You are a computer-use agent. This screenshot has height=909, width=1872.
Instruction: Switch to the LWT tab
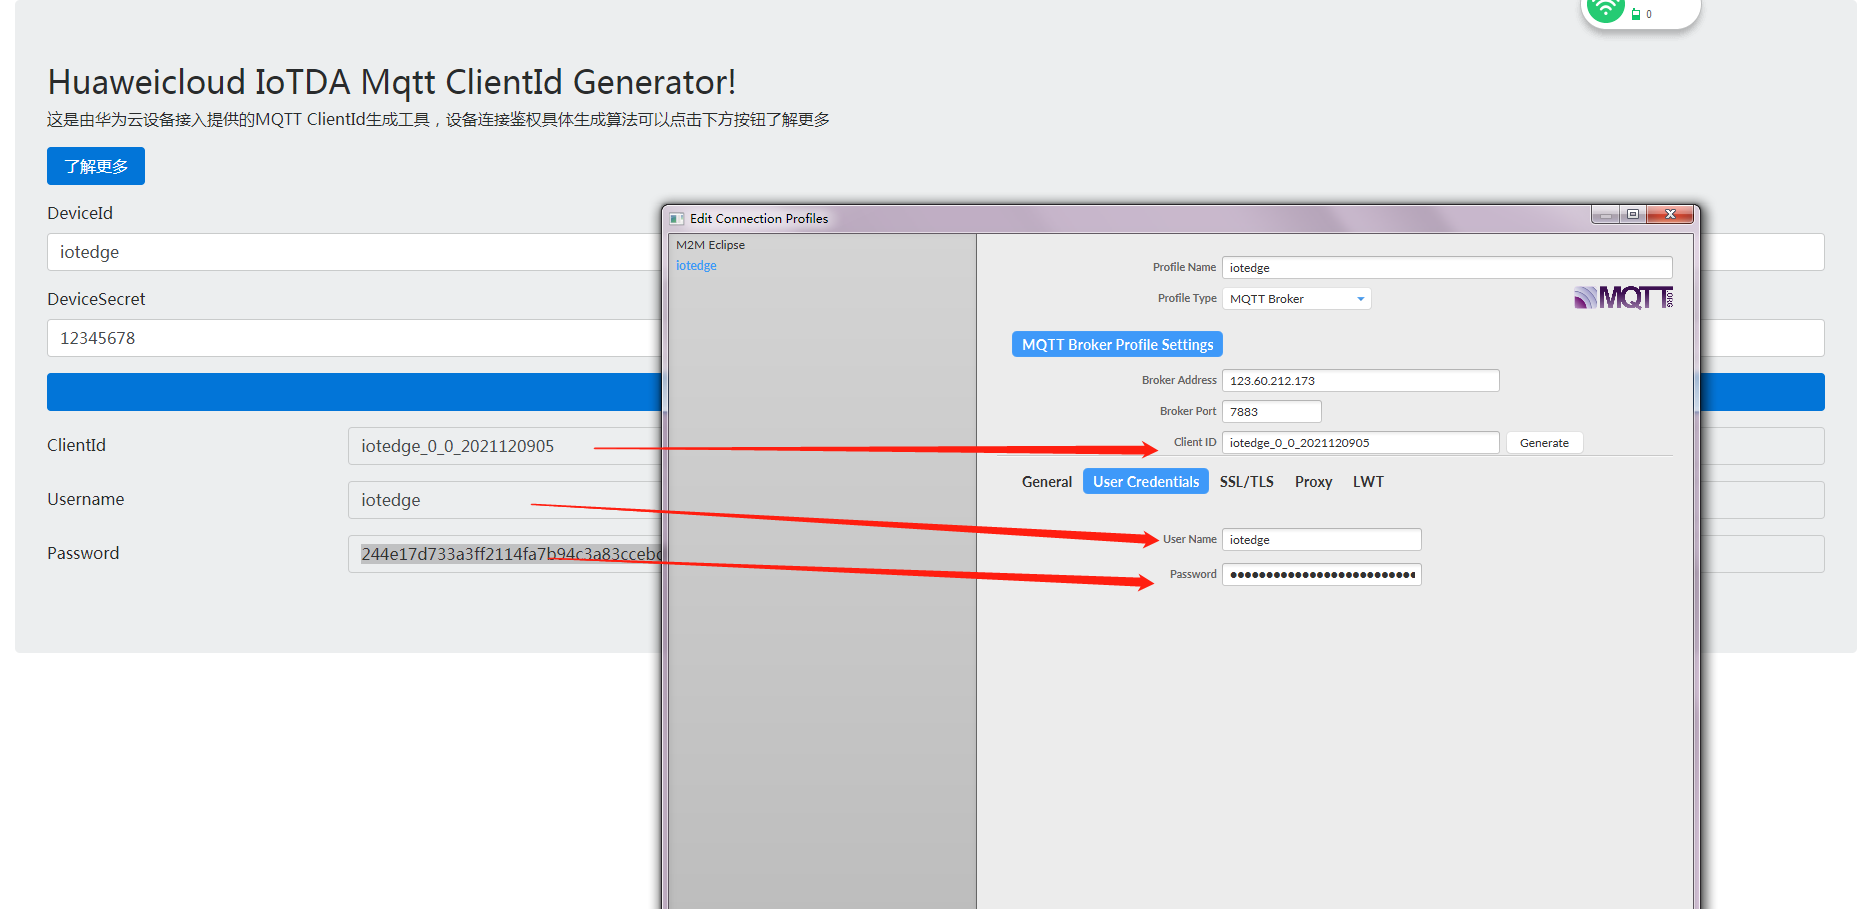tap(1368, 482)
